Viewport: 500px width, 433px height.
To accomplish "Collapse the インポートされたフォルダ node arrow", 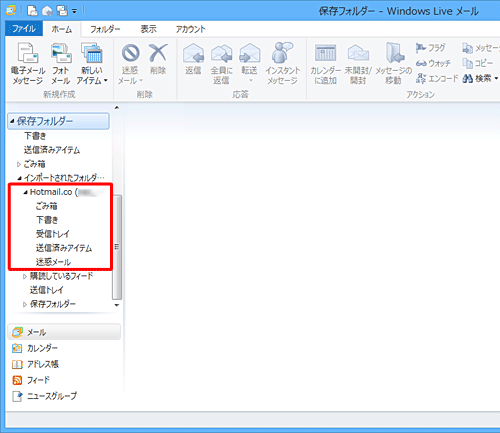I will [19, 178].
